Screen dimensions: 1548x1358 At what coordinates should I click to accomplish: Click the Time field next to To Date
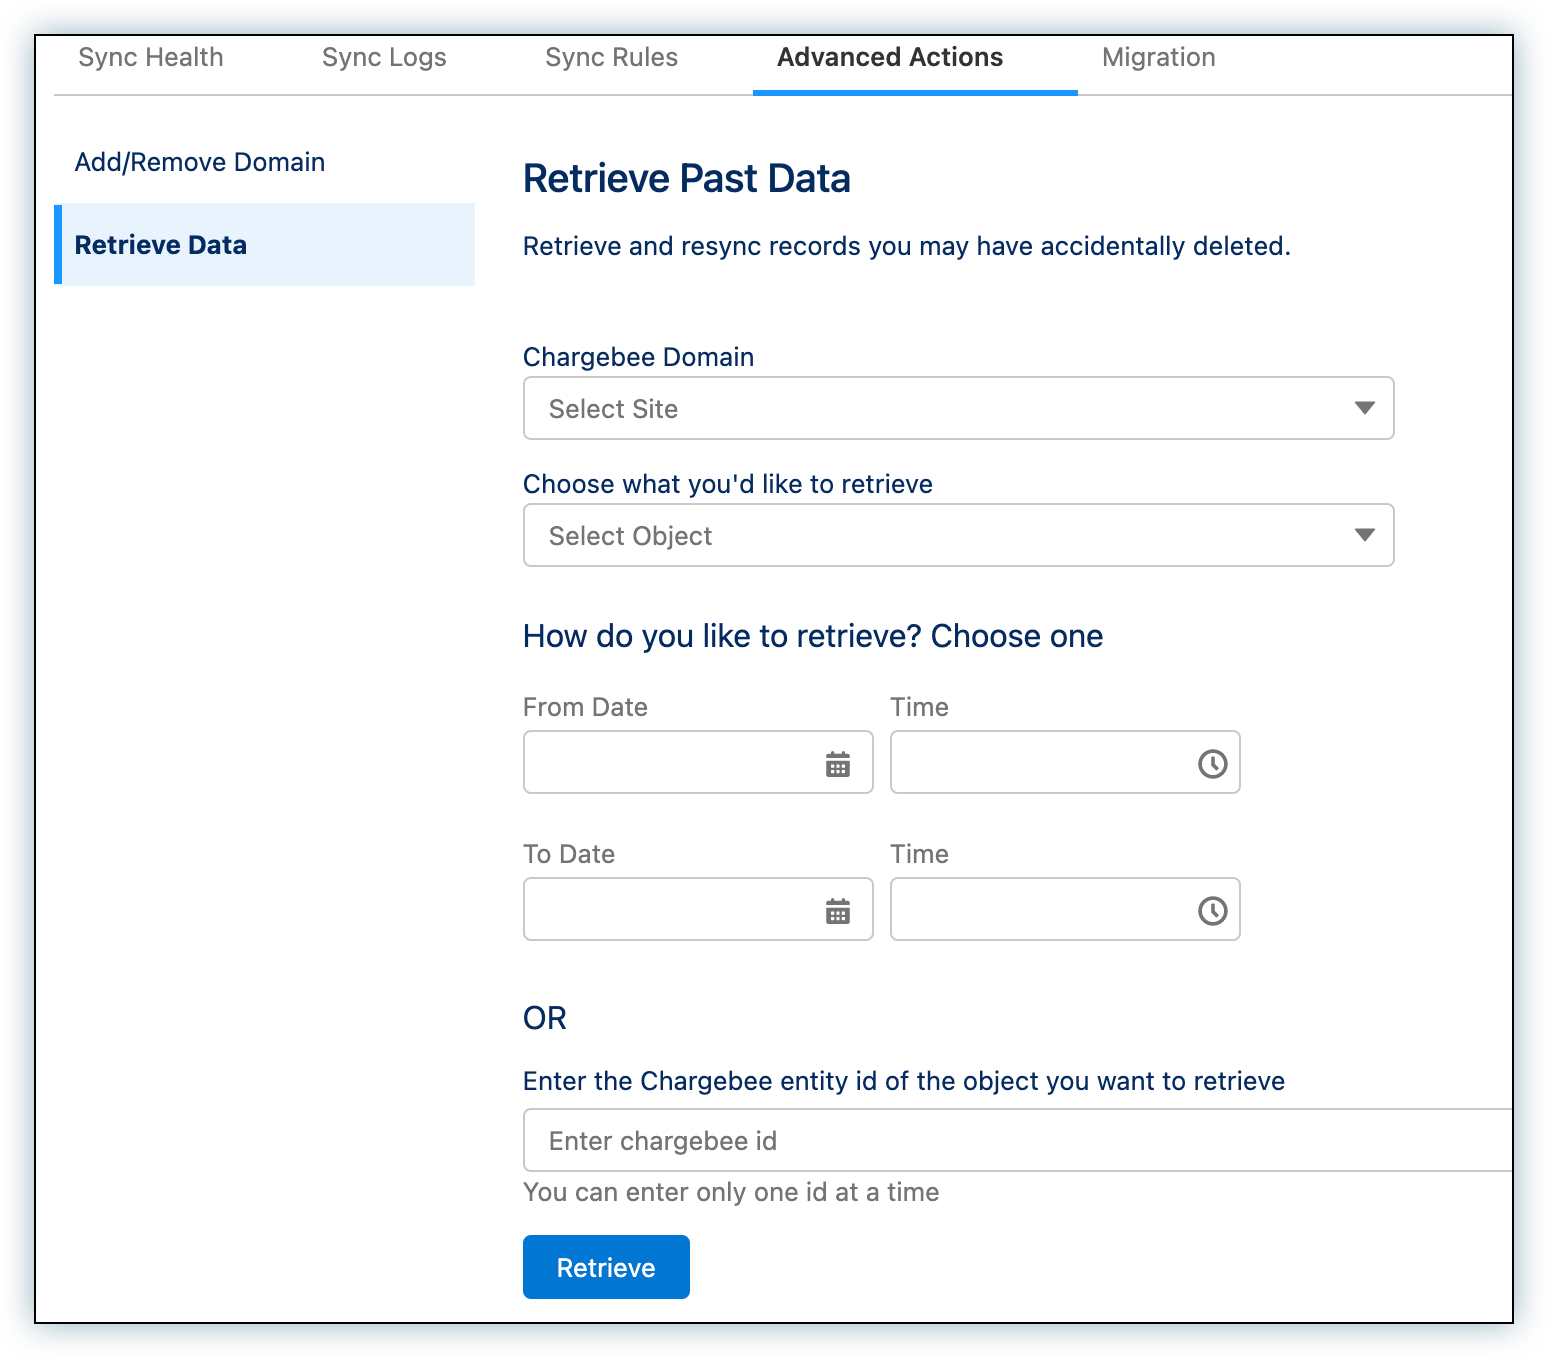point(1040,910)
